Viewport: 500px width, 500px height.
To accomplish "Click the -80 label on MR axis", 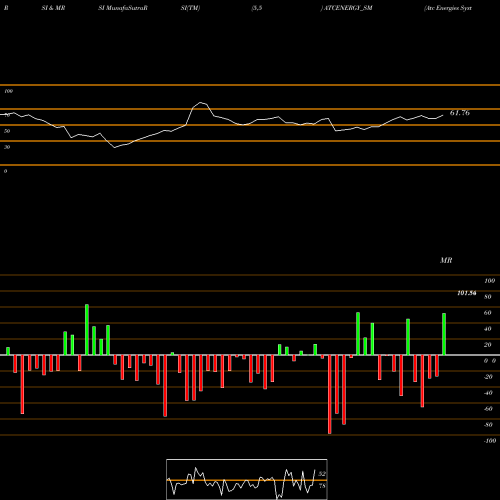I will pos(488,425).
